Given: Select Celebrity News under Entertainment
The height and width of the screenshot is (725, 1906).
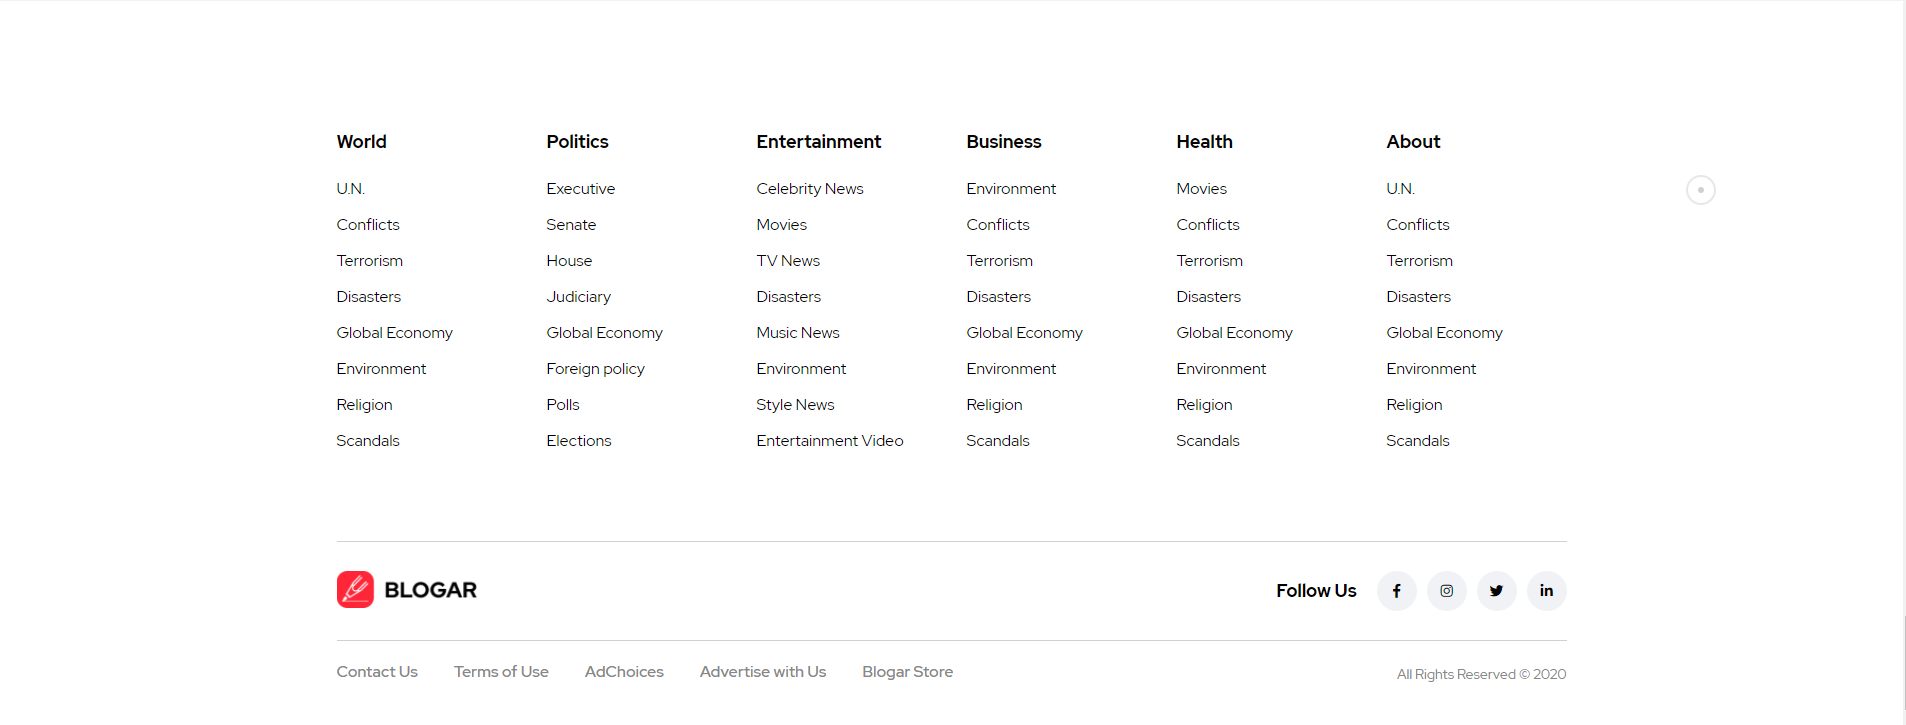Looking at the screenshot, I should pos(810,189).
